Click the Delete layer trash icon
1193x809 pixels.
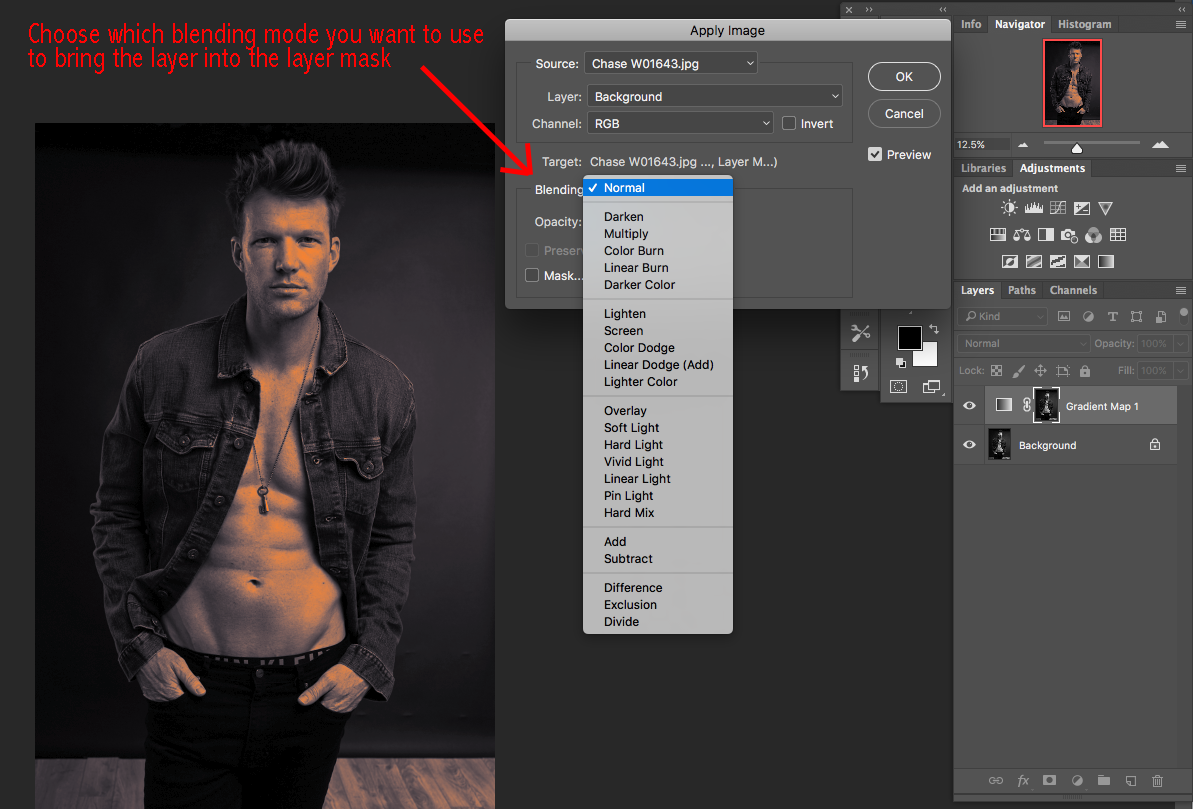[x=1157, y=781]
